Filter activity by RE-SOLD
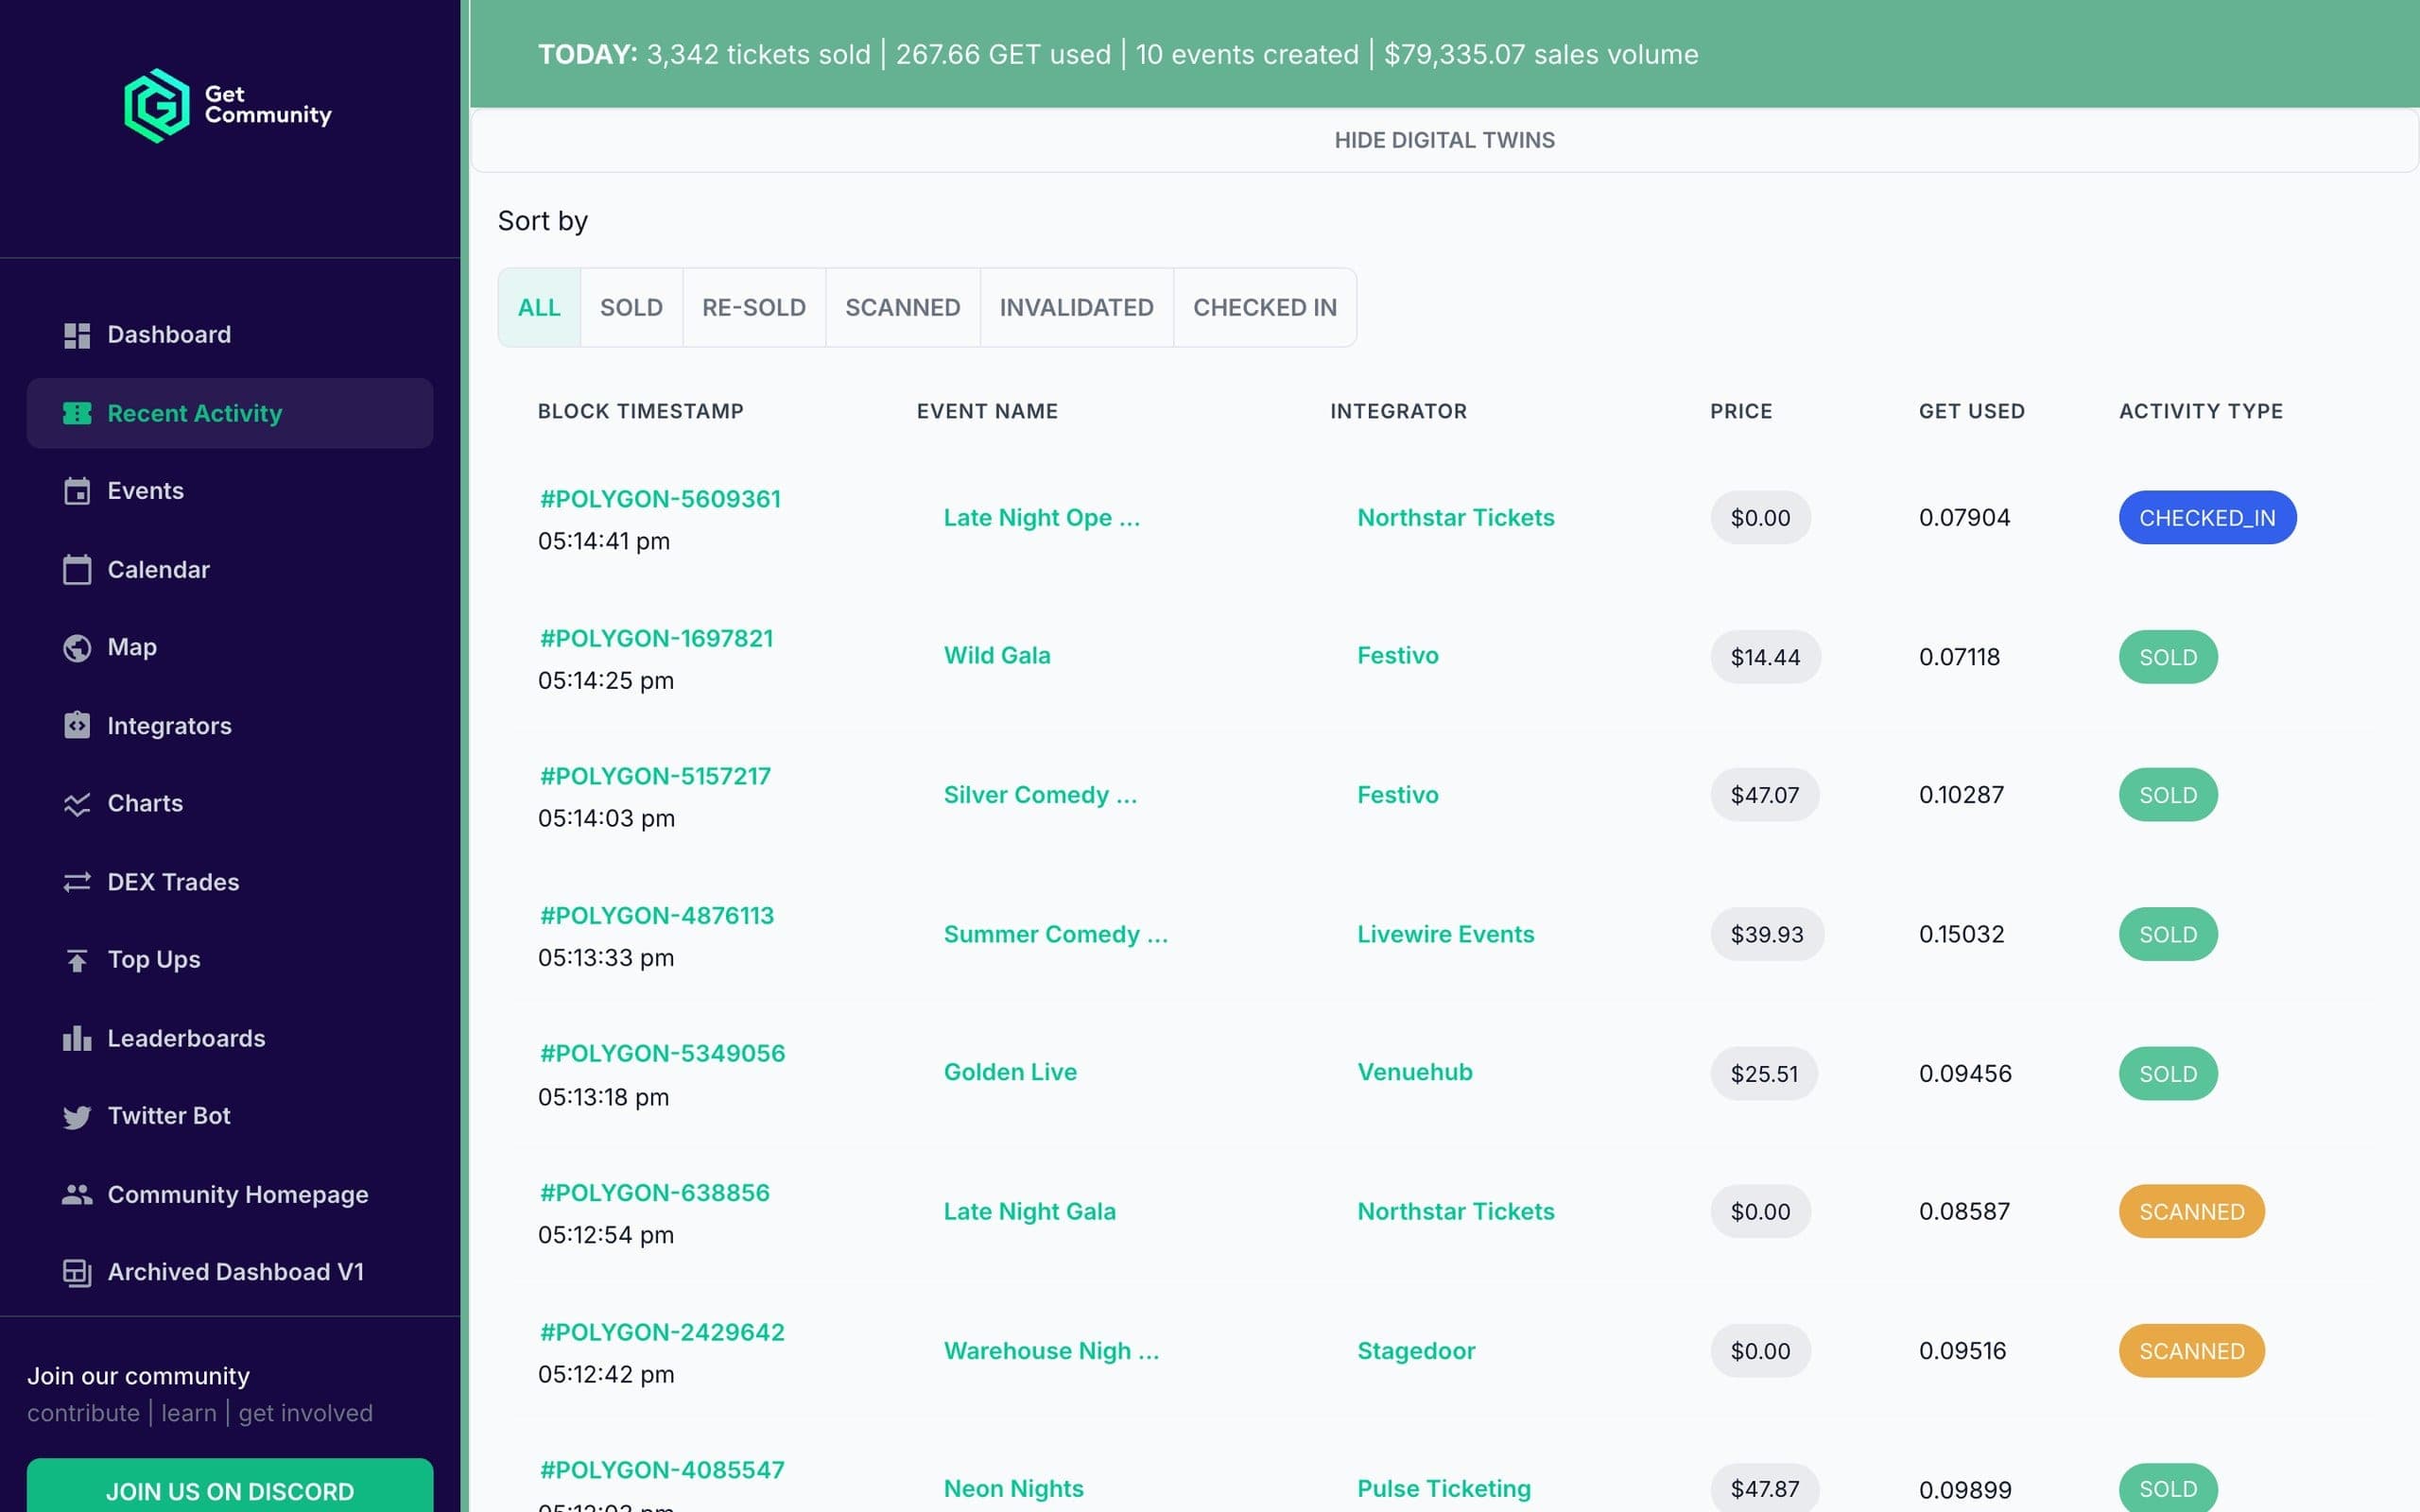The image size is (2420, 1512). (x=754, y=307)
